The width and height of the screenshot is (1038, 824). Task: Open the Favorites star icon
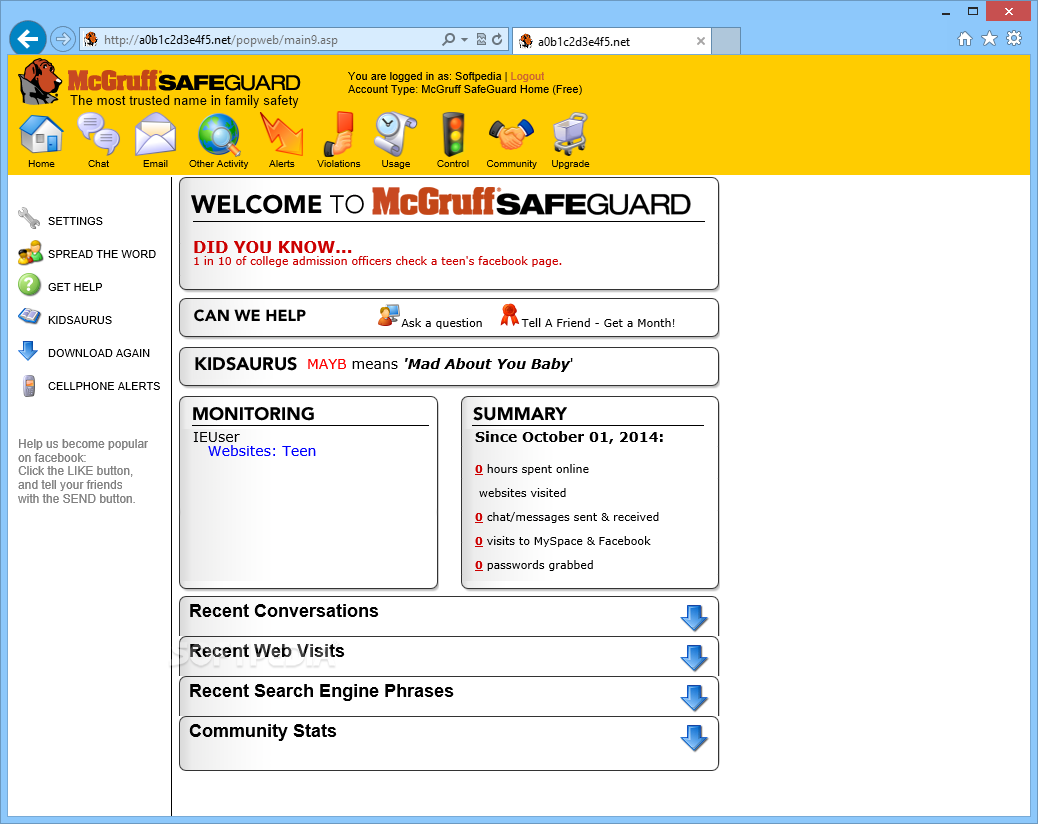click(989, 38)
